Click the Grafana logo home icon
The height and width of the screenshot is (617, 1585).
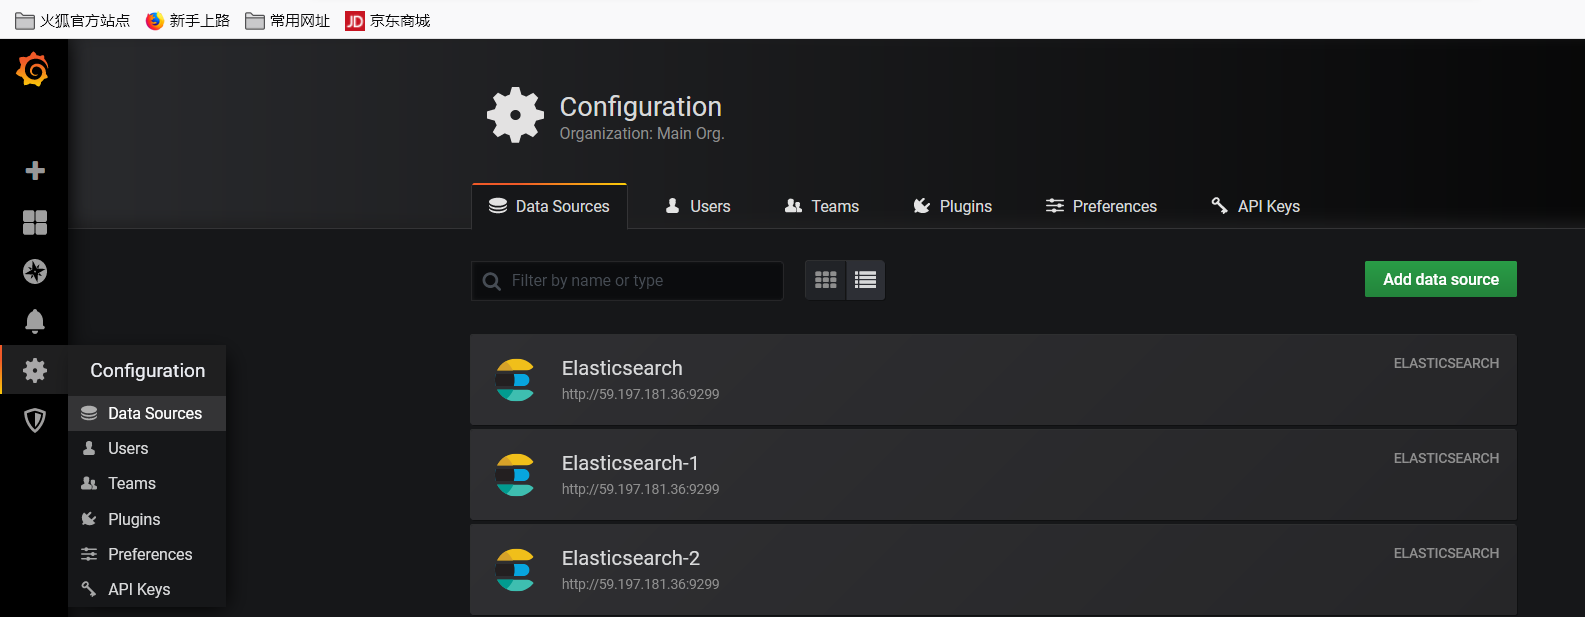[x=33, y=70]
